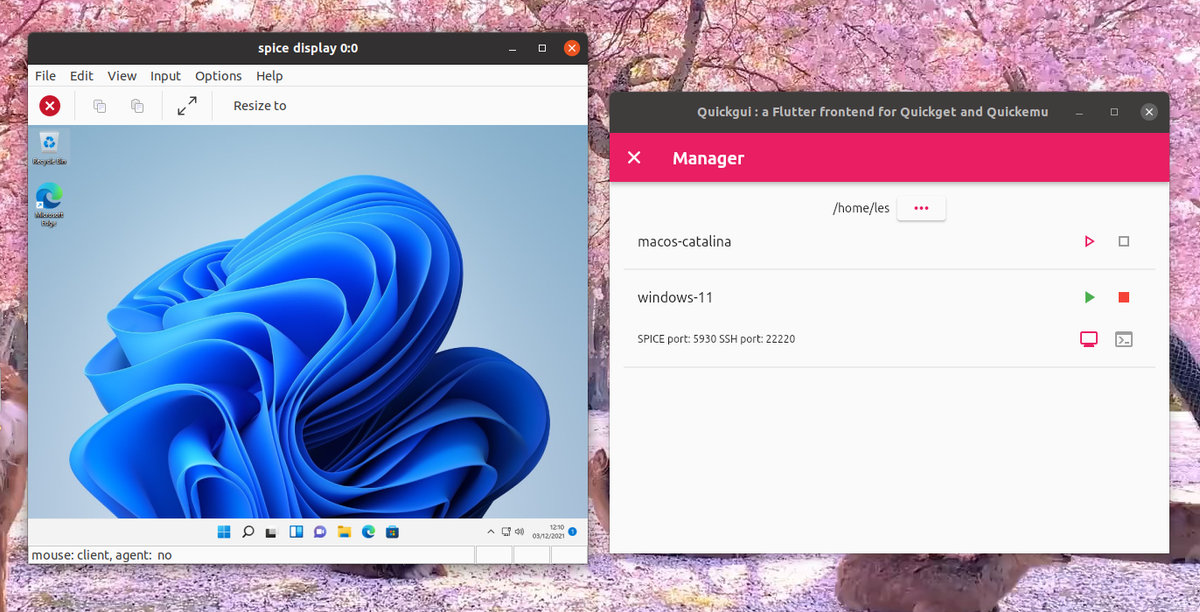Stop the windows-11 VM with red stop icon
Screen dimensions: 1200x612
coord(1124,297)
